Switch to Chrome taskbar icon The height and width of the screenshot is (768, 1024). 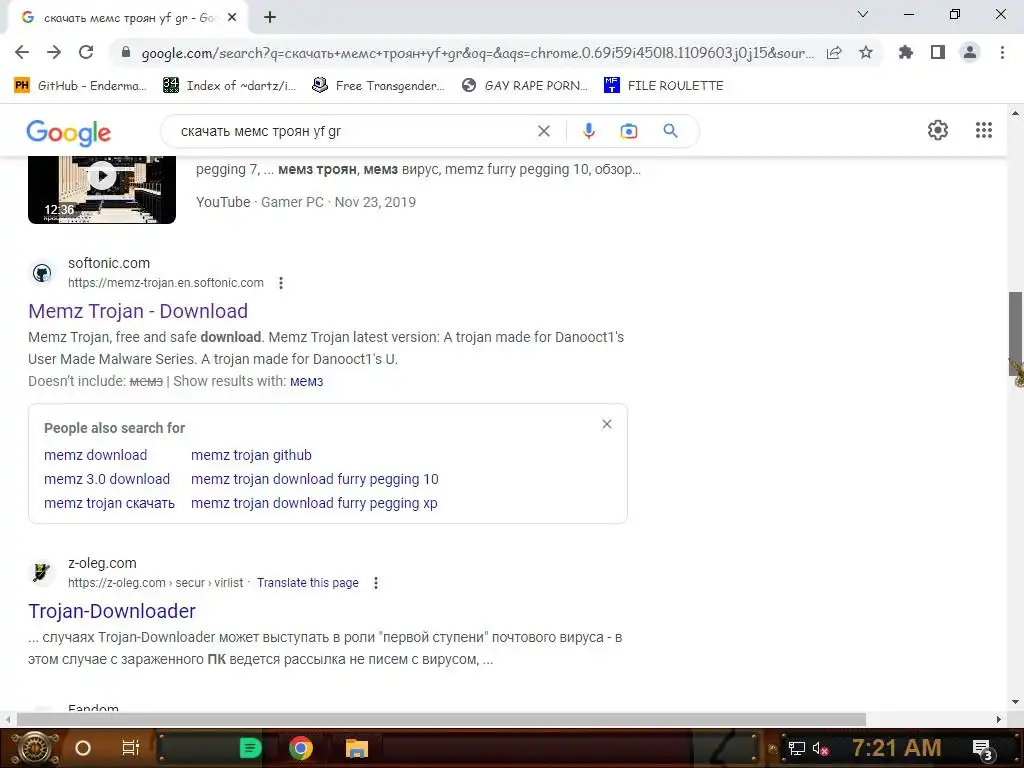301,748
